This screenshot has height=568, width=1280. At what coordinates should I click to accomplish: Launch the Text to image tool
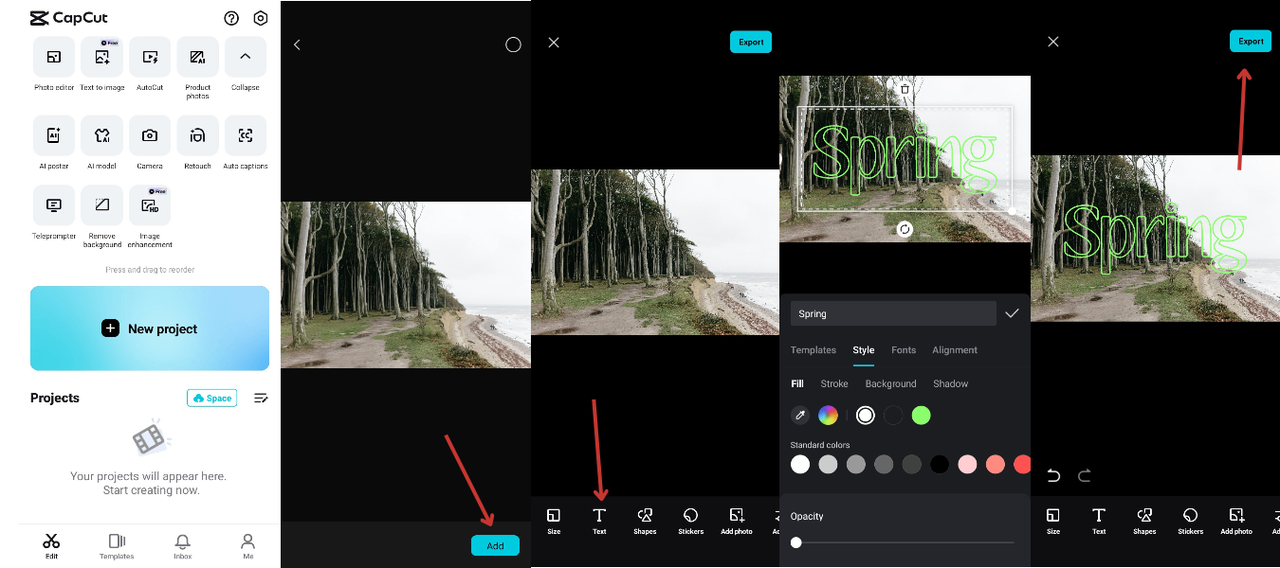(x=102, y=57)
